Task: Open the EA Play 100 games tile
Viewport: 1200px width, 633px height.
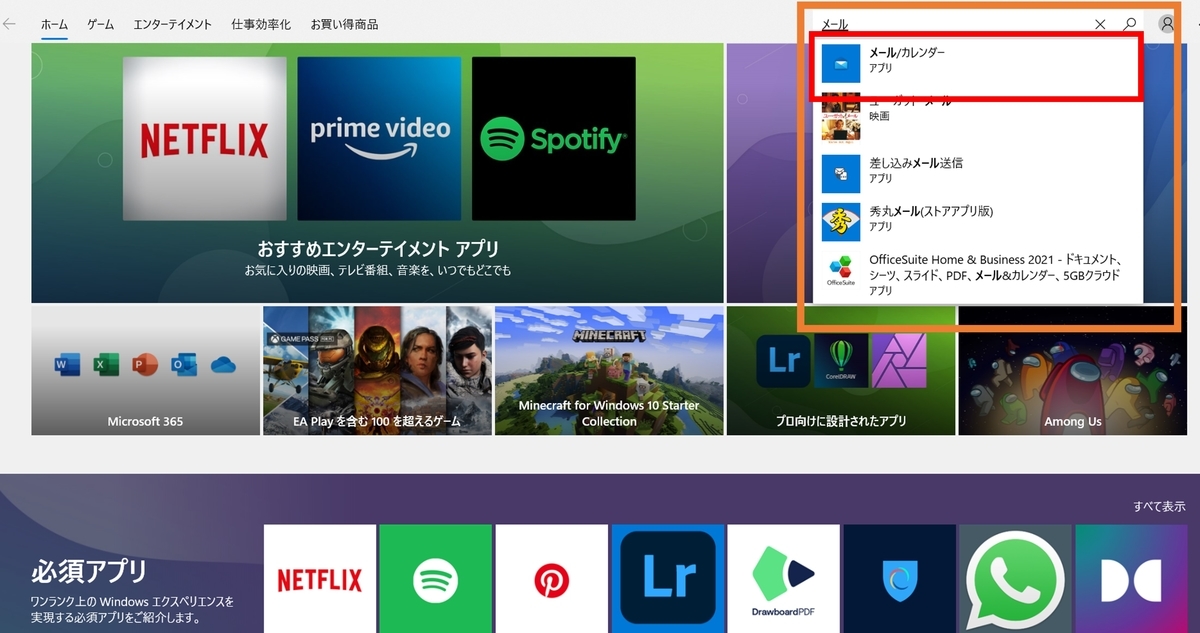Action: (x=377, y=371)
